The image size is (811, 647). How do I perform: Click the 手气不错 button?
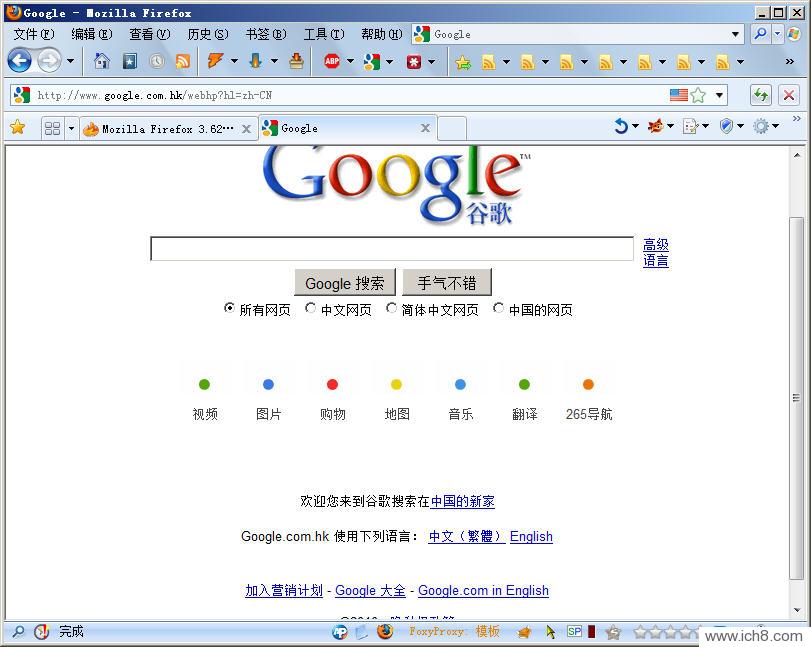pyautogui.click(x=447, y=283)
